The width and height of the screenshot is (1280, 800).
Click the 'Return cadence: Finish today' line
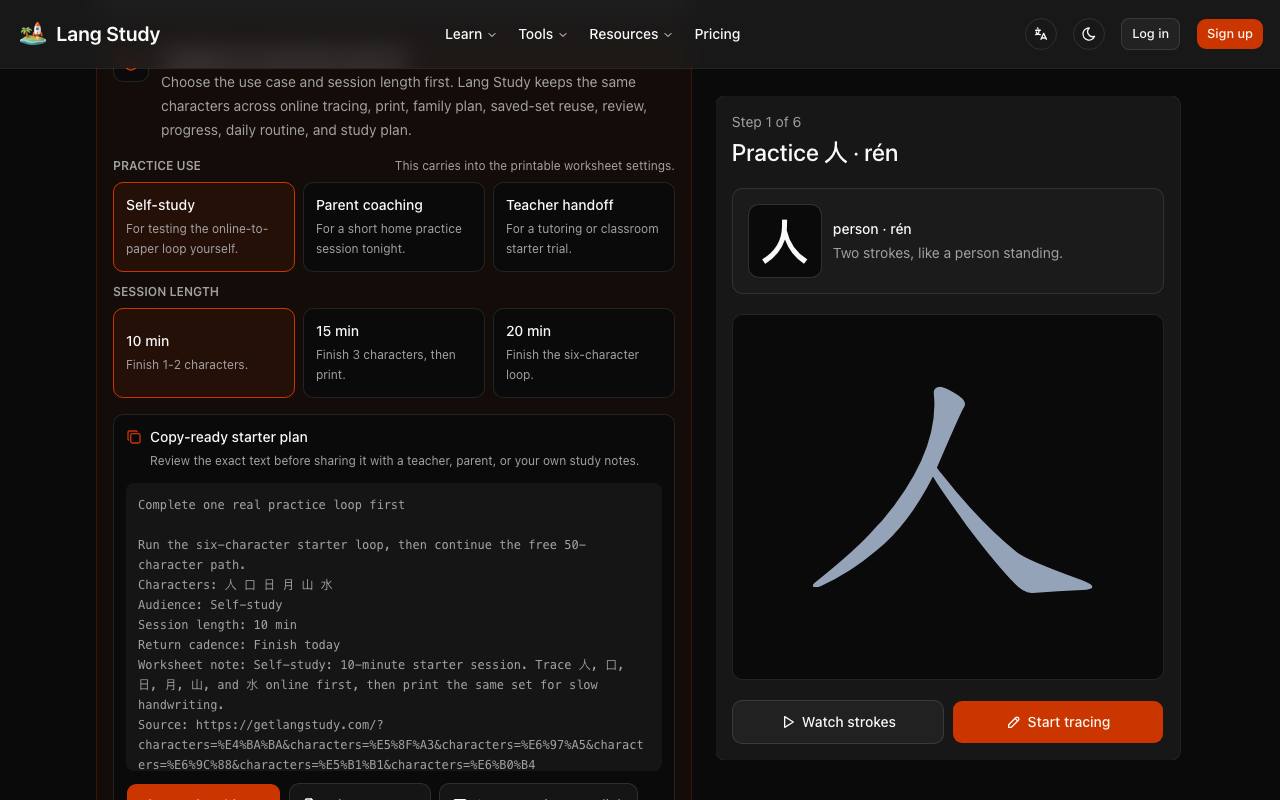[x=239, y=645]
